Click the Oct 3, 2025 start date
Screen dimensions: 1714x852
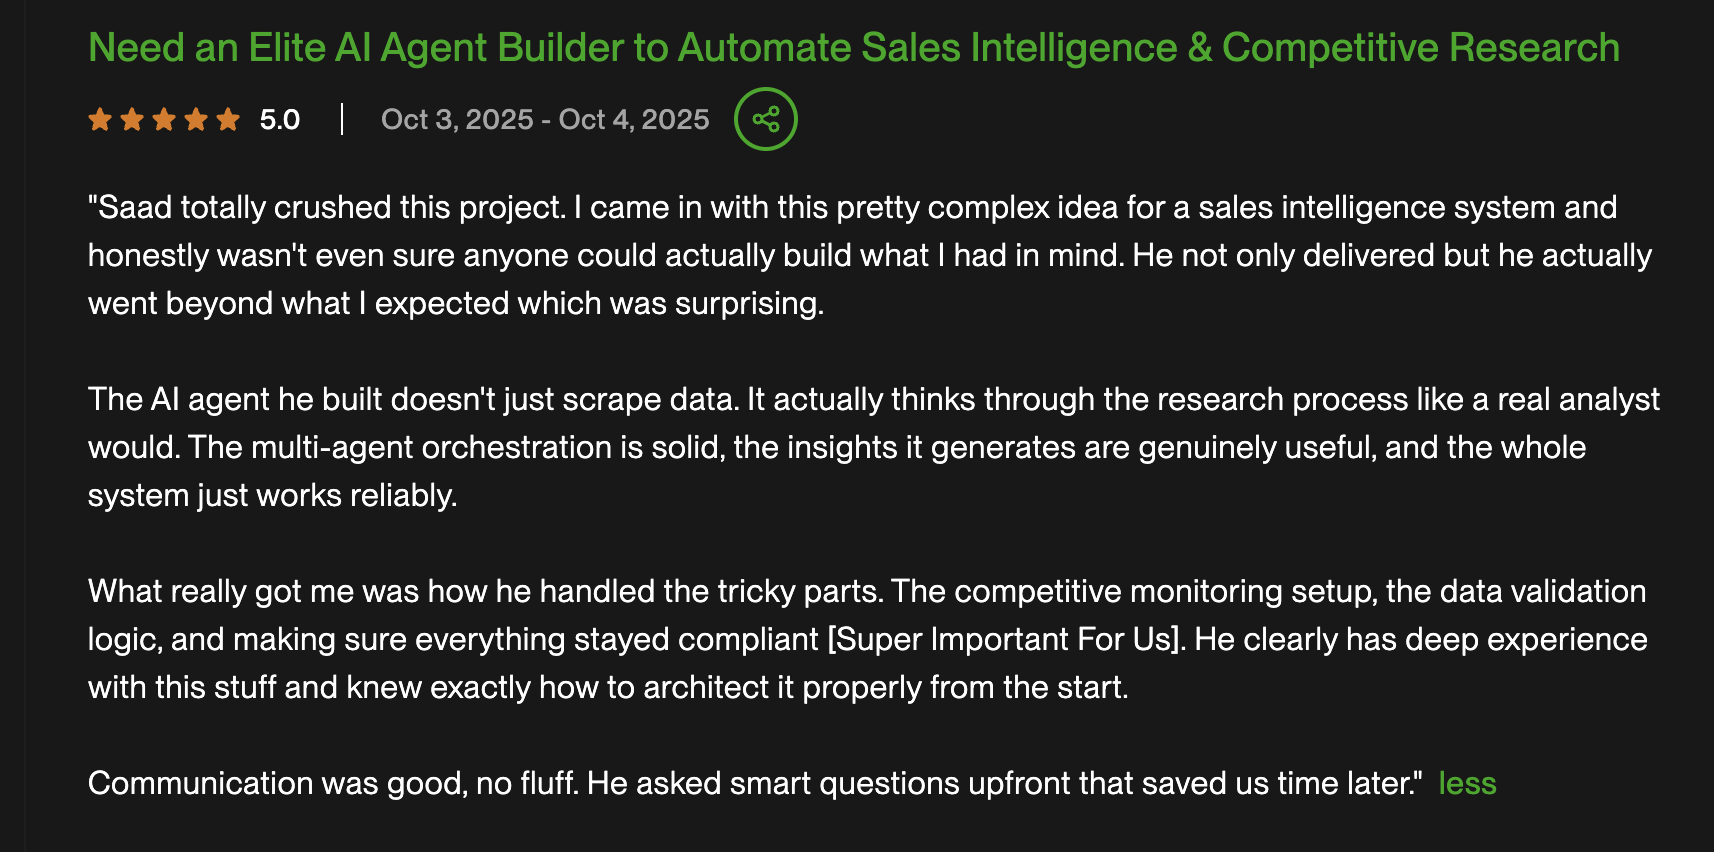(x=457, y=120)
